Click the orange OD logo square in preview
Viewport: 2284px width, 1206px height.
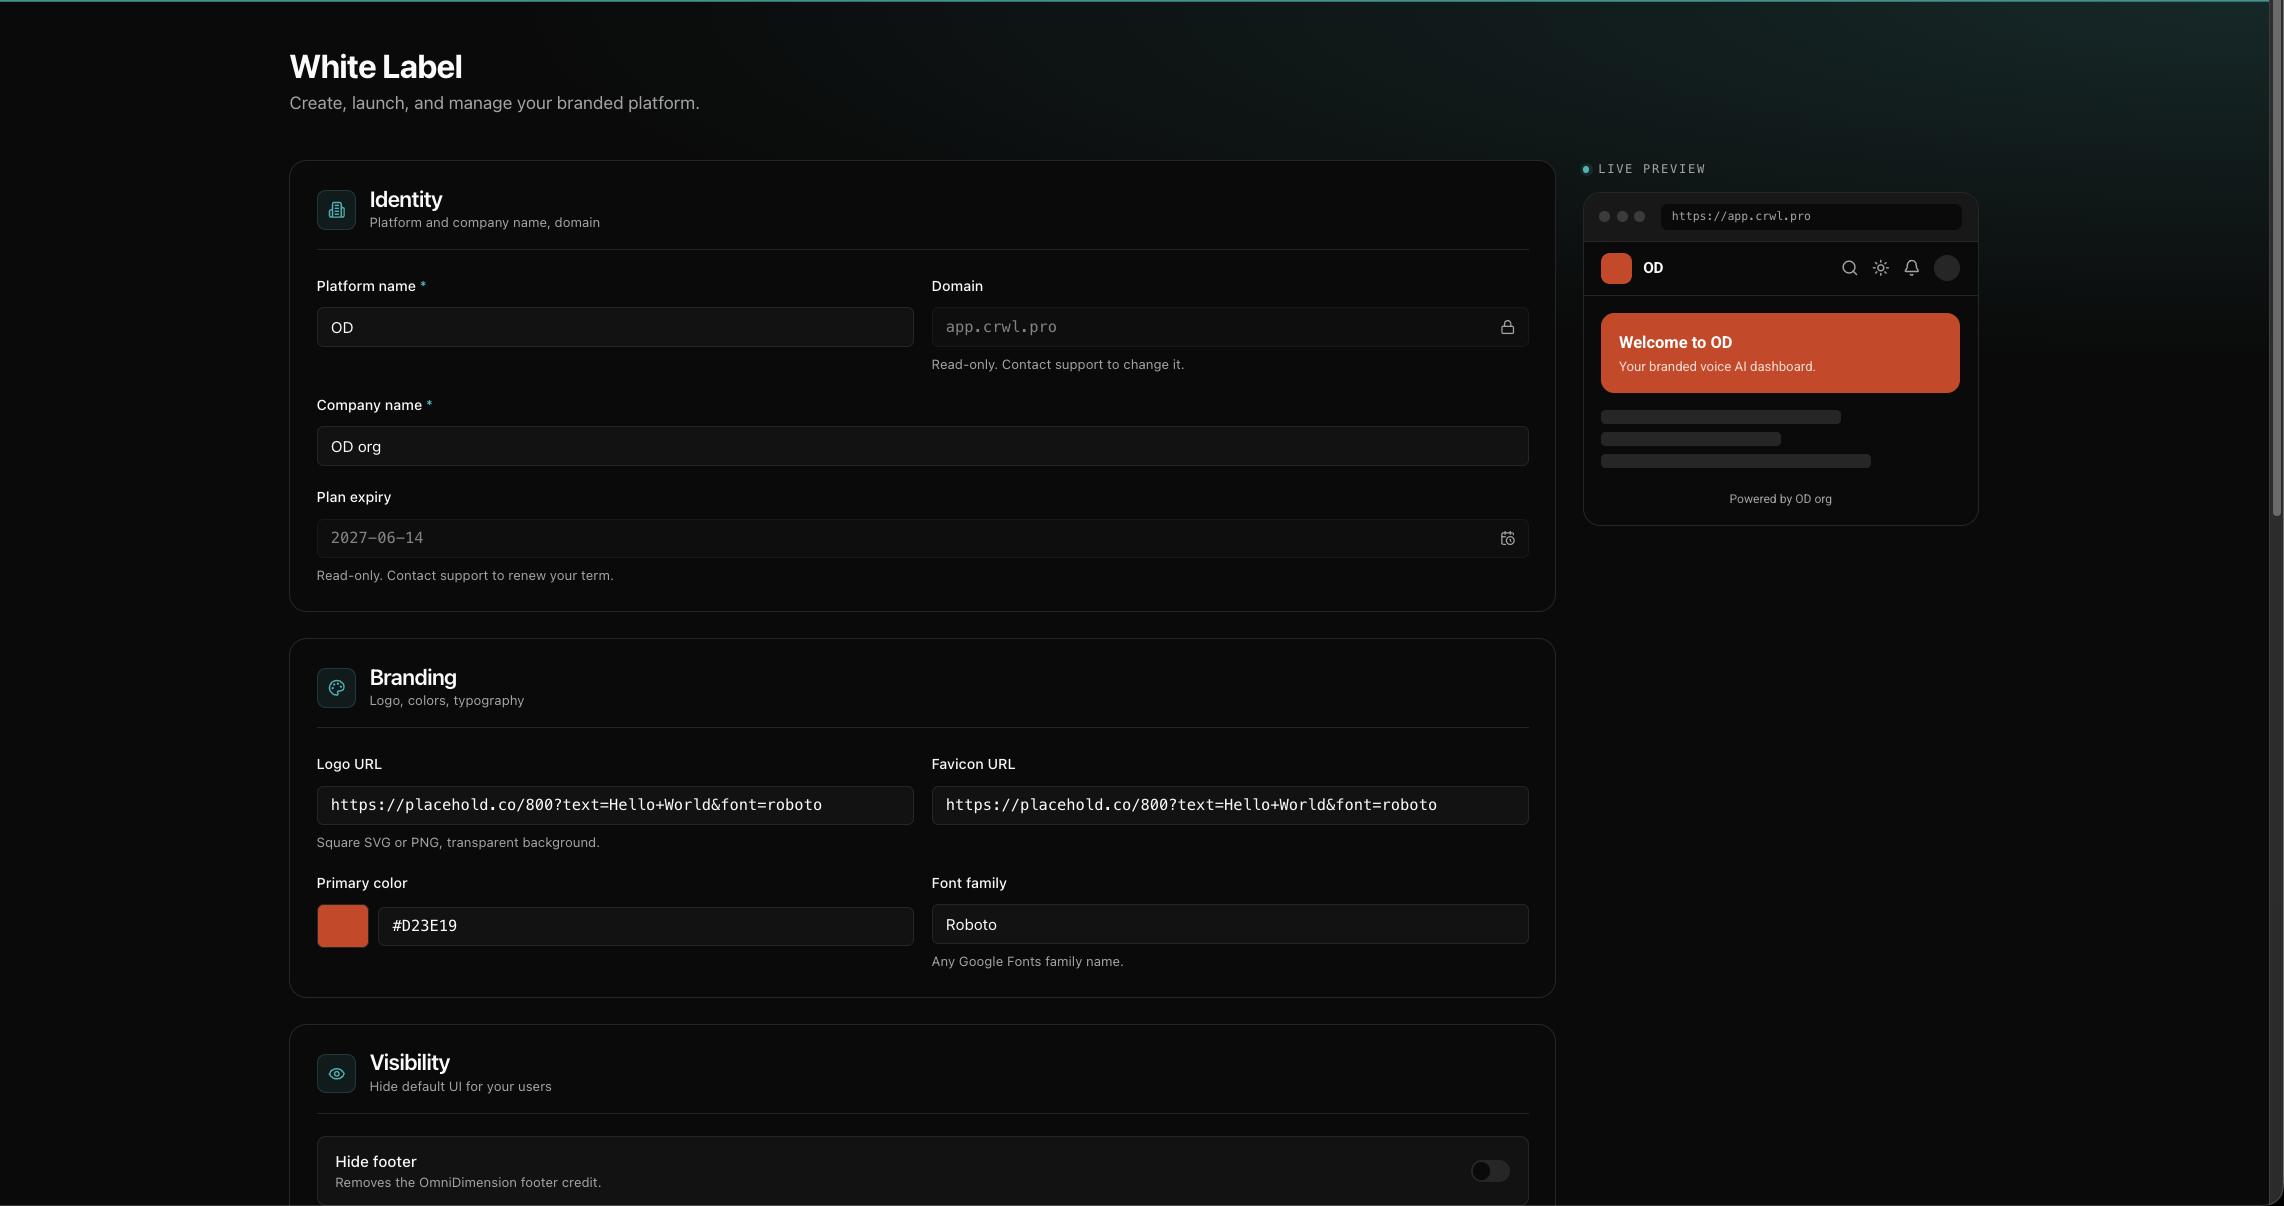(x=1616, y=268)
